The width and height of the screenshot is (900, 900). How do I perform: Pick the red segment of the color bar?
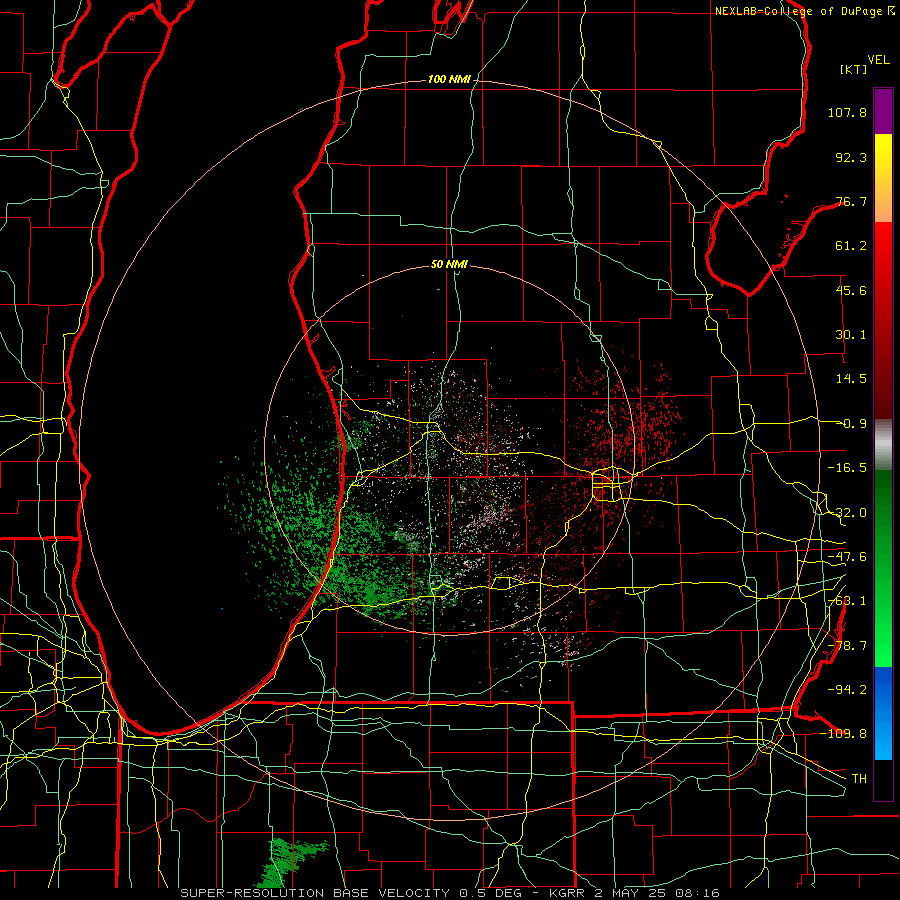(883, 320)
